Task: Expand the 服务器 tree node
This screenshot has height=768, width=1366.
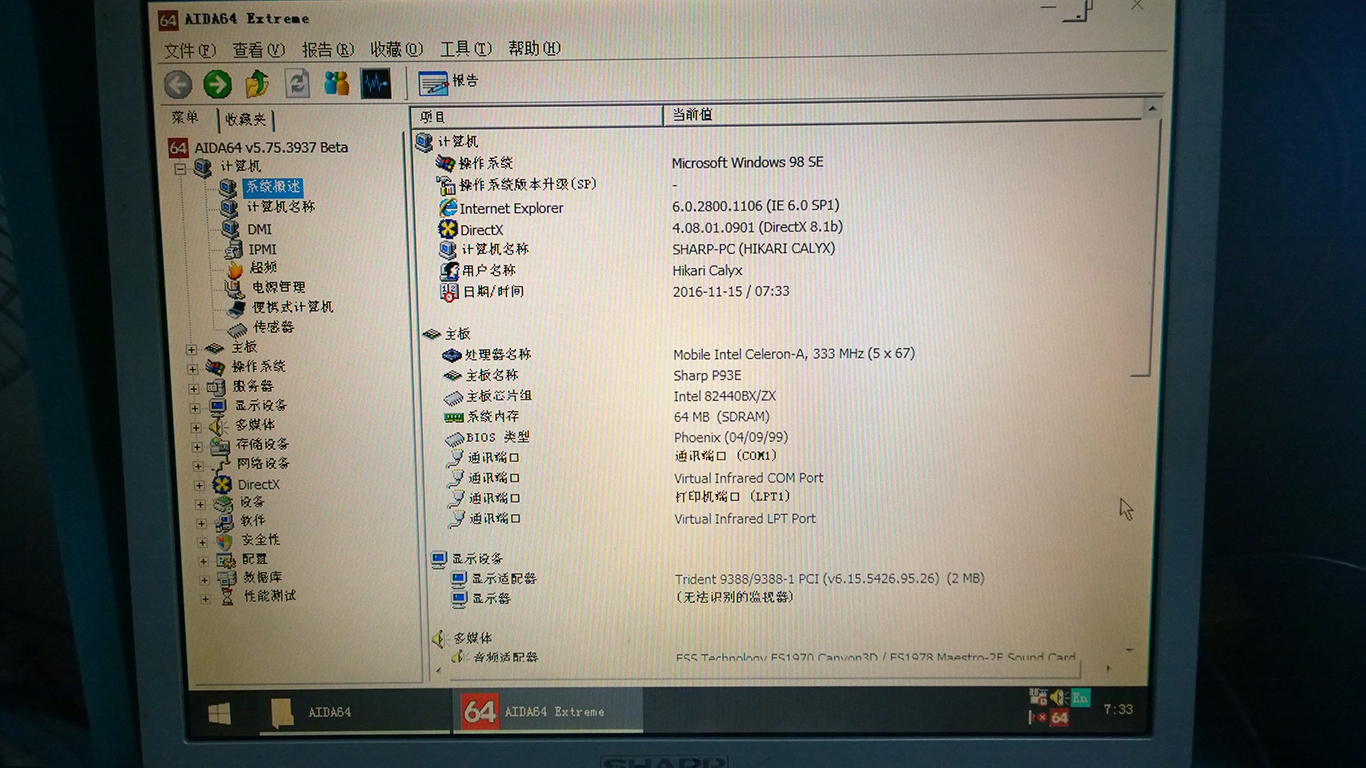Action: click(193, 388)
